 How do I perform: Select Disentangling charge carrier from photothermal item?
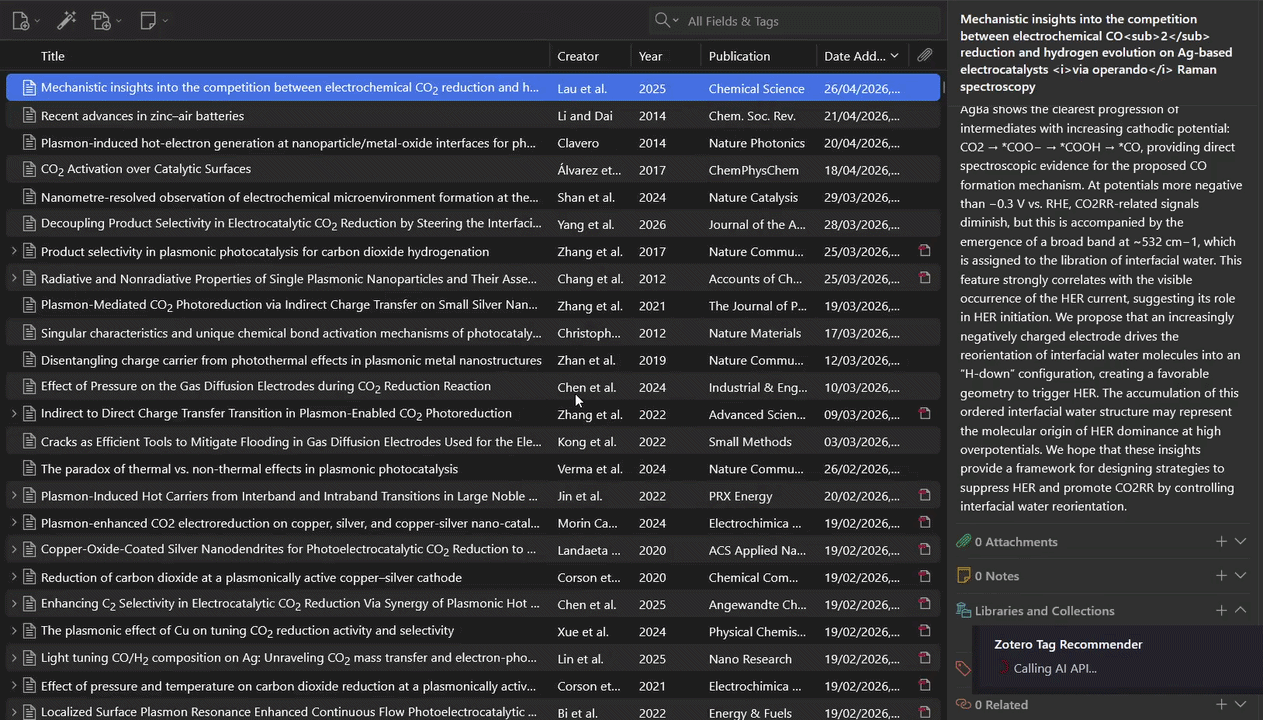tap(473, 360)
